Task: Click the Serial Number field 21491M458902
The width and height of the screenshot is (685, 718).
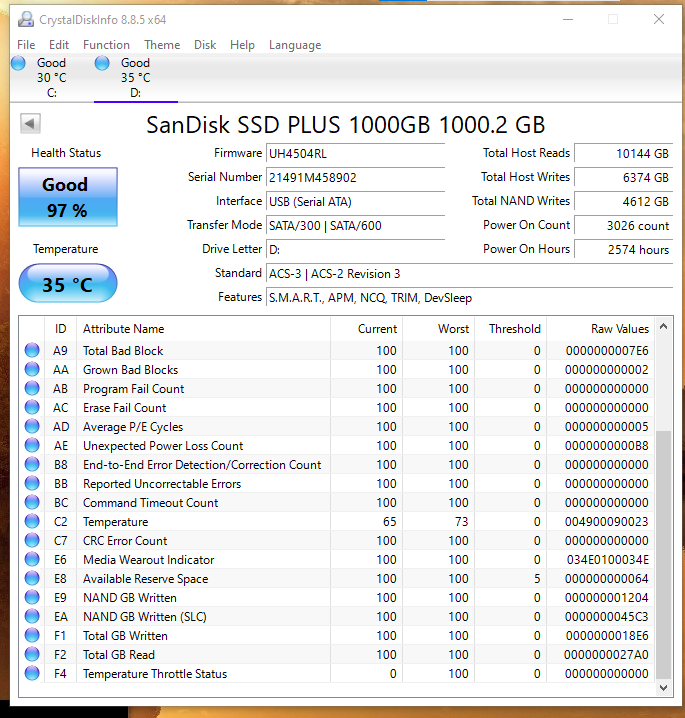Action: click(x=355, y=178)
